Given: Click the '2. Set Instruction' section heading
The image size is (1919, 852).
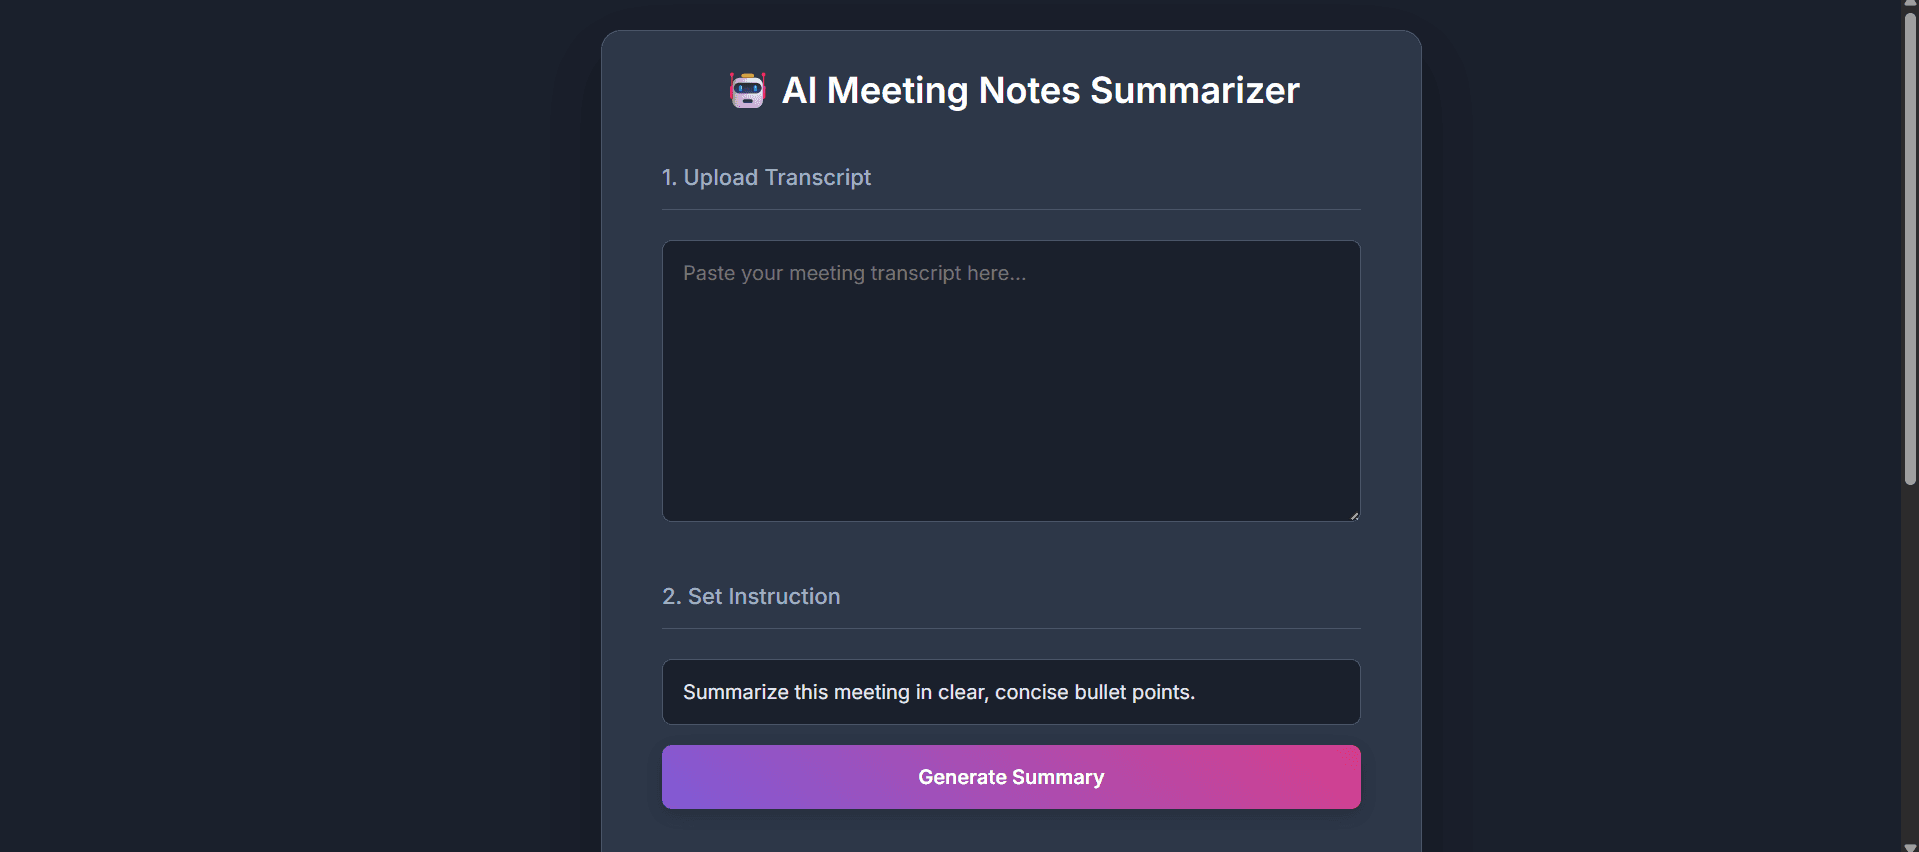Looking at the screenshot, I should tap(751, 596).
